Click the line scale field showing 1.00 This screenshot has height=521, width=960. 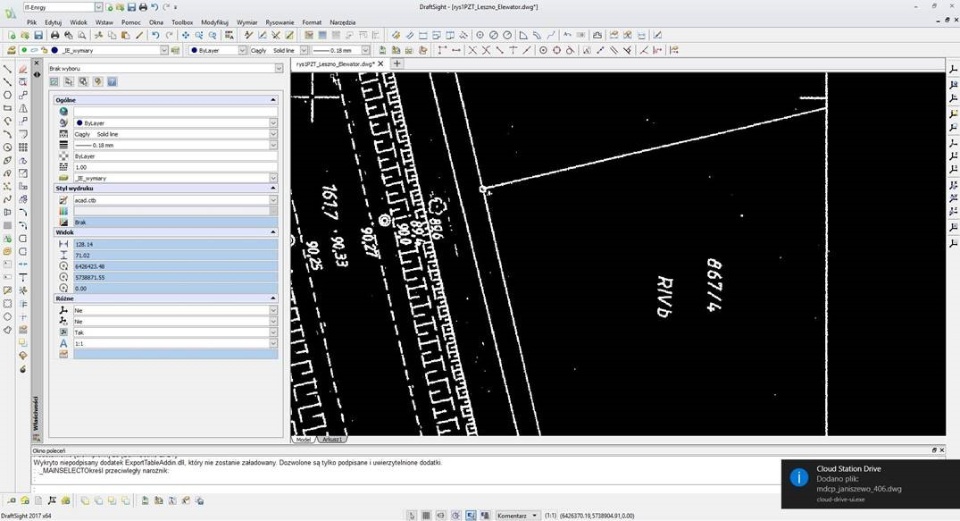[x=175, y=167]
